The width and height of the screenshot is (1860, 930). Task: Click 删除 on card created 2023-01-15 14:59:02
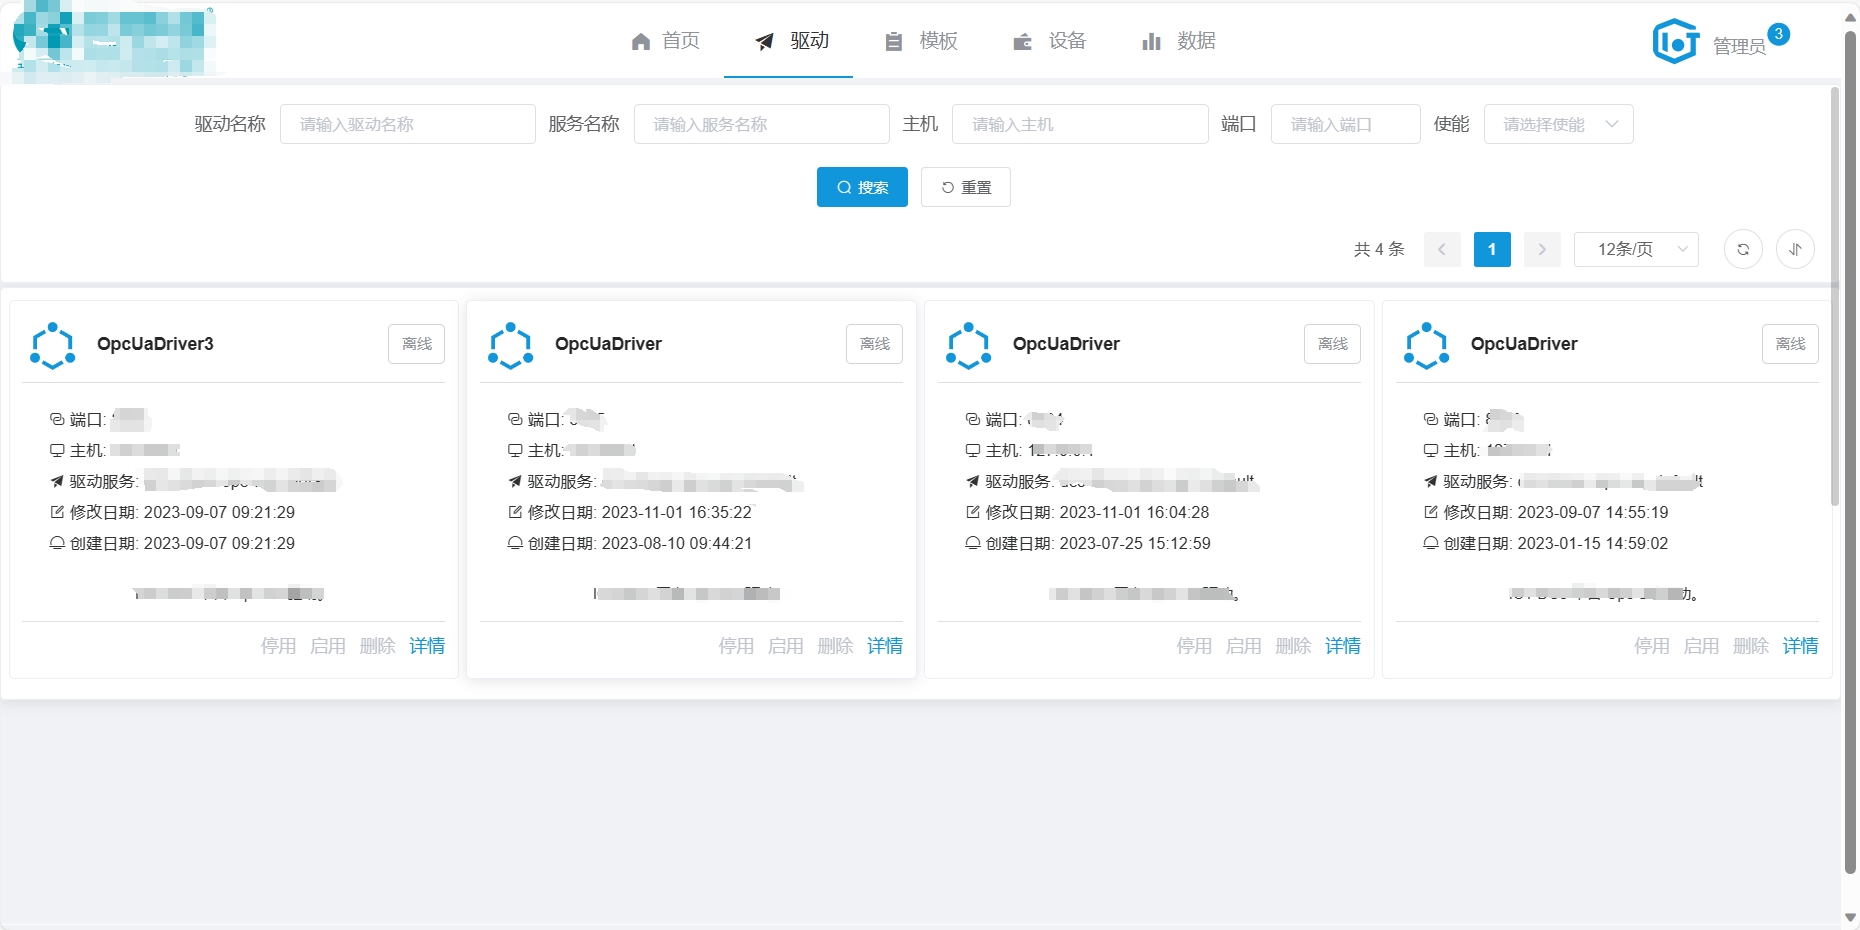[x=1751, y=646]
